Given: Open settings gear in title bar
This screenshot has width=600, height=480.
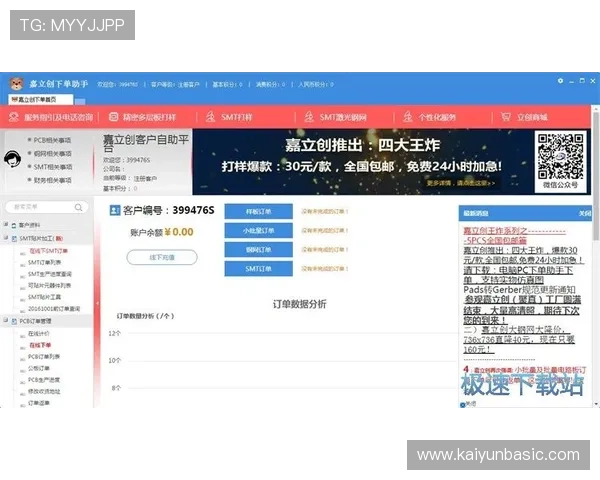Looking at the screenshot, I should 560,81.
